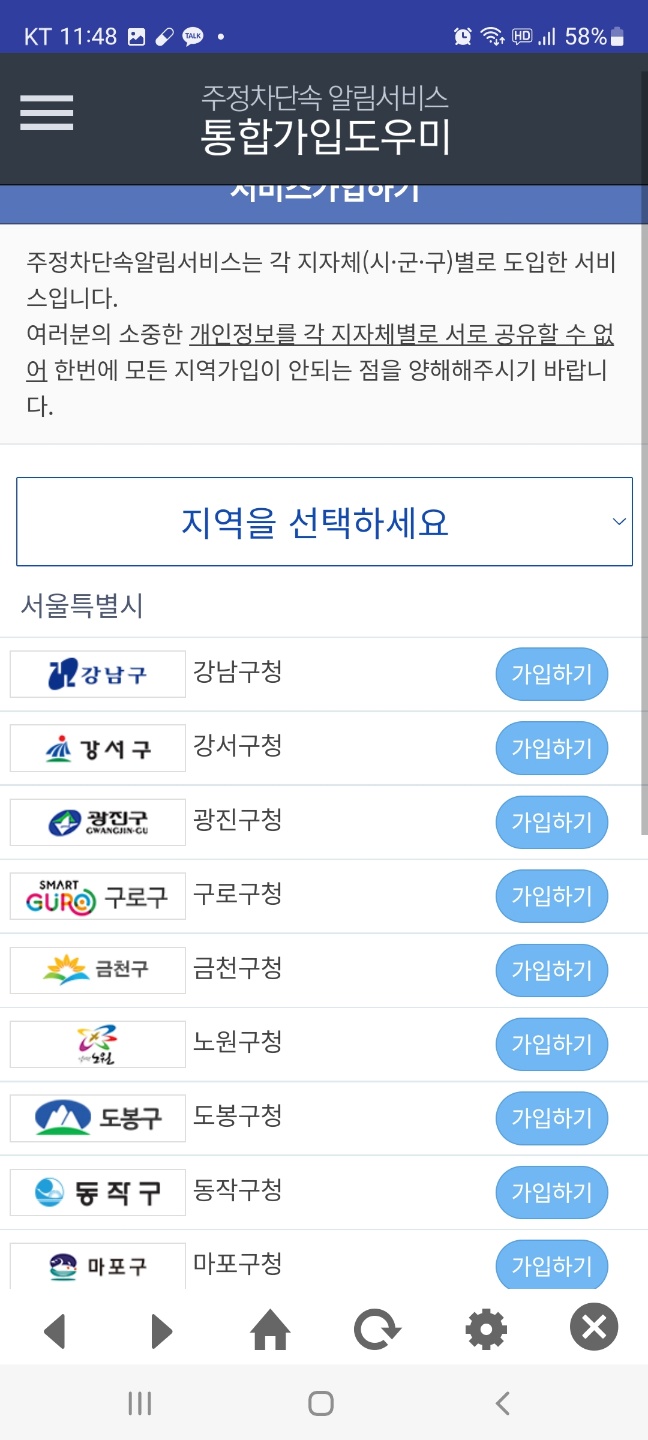Click the 광진구 emblem icon

pos(97,821)
